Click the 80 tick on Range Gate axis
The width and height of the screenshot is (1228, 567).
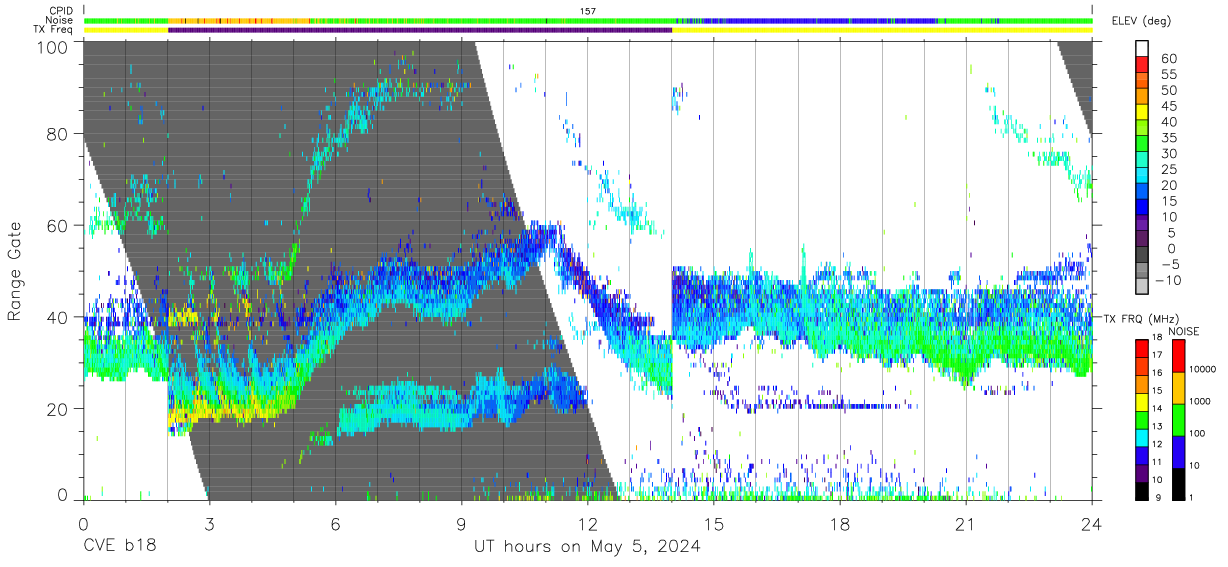[x=59, y=134]
